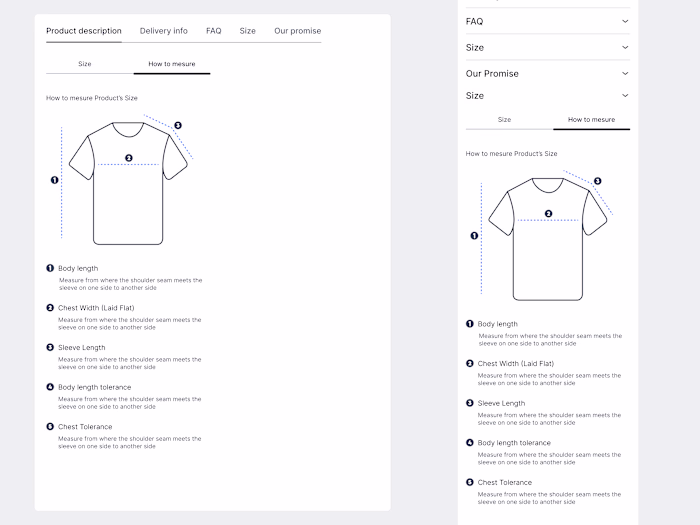700x525 pixels.
Task: Click number 5 bullet beside Chest Tolerance, left
Action: point(50,426)
